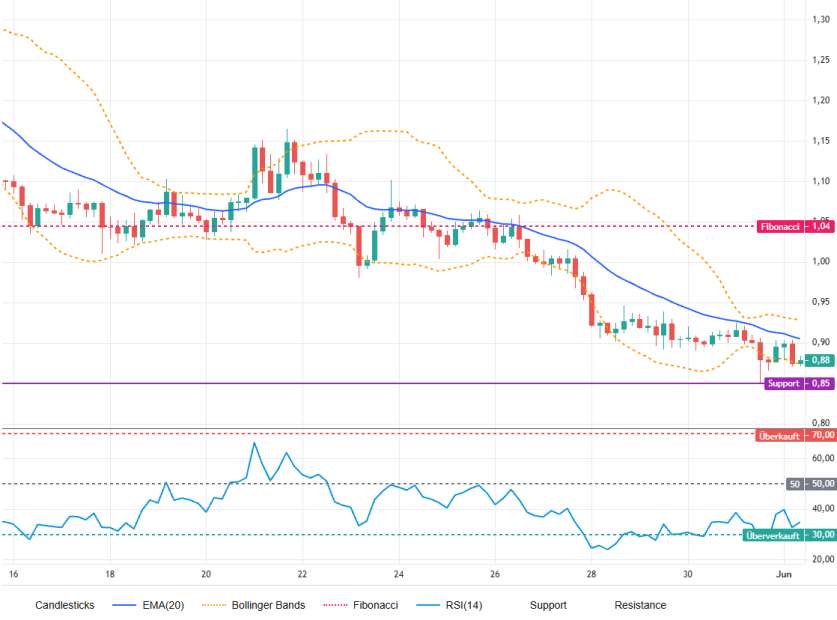
Task: Toggle the Candlesticks legend entry
Action: point(65,605)
